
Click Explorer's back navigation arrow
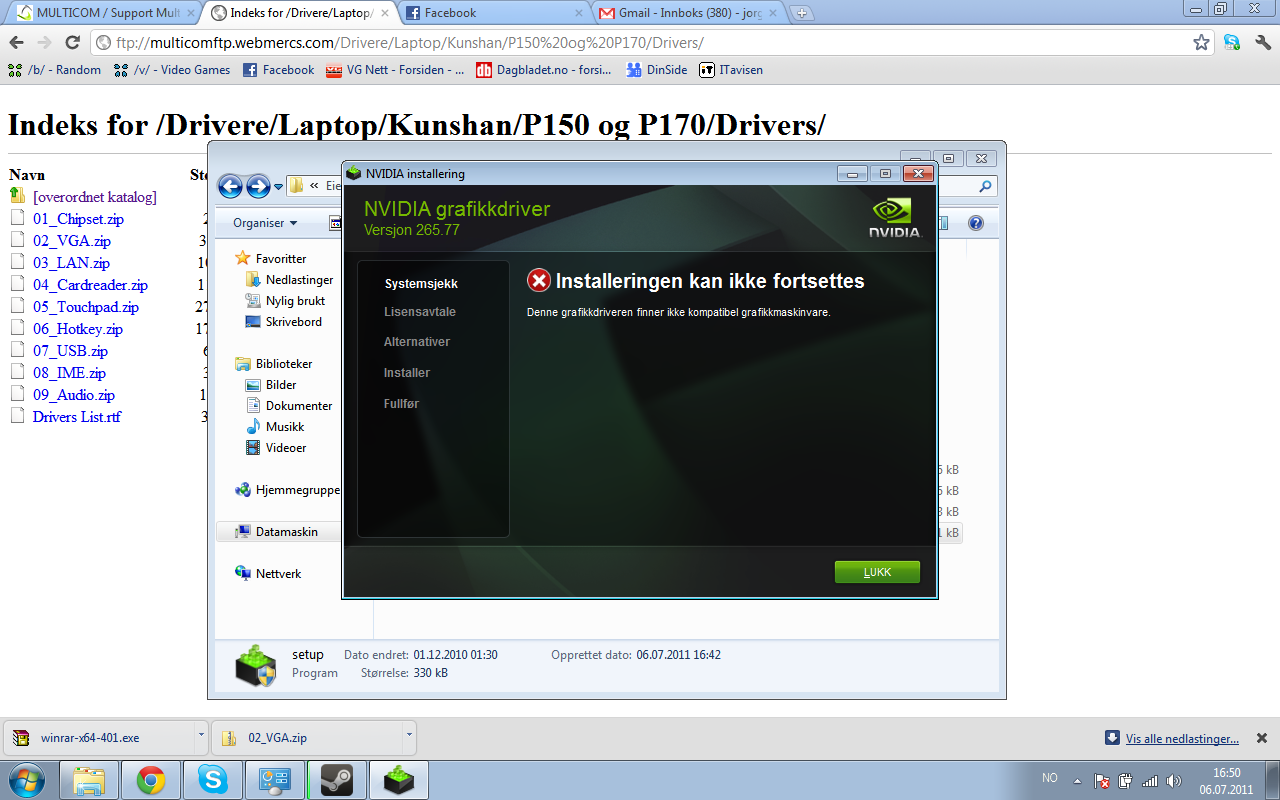(x=230, y=186)
